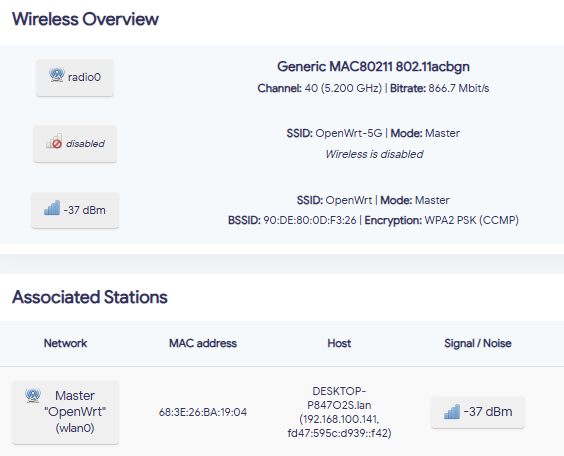
Task: Click the -37 dBm badge in Wireless Overview
Action: coord(75,210)
